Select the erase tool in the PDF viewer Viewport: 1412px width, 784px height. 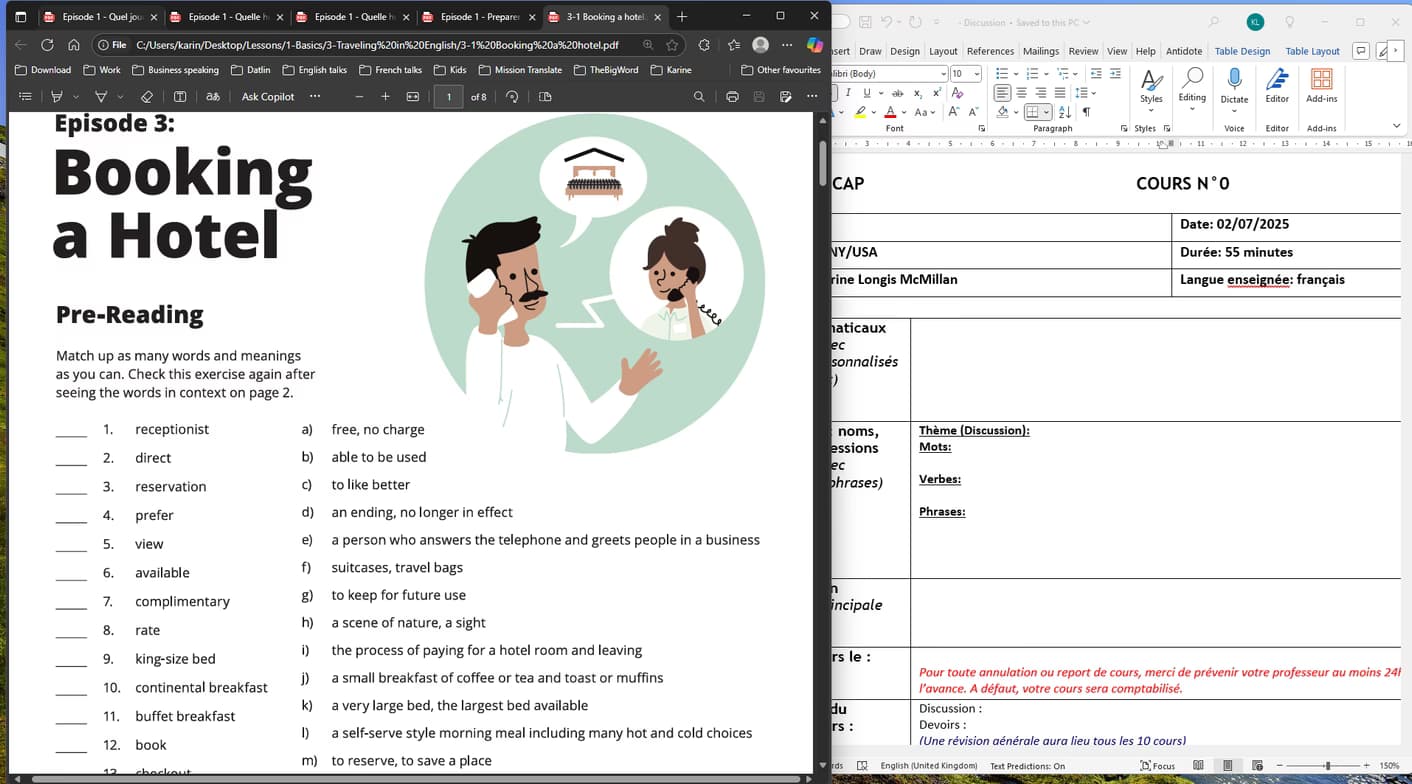coord(147,96)
